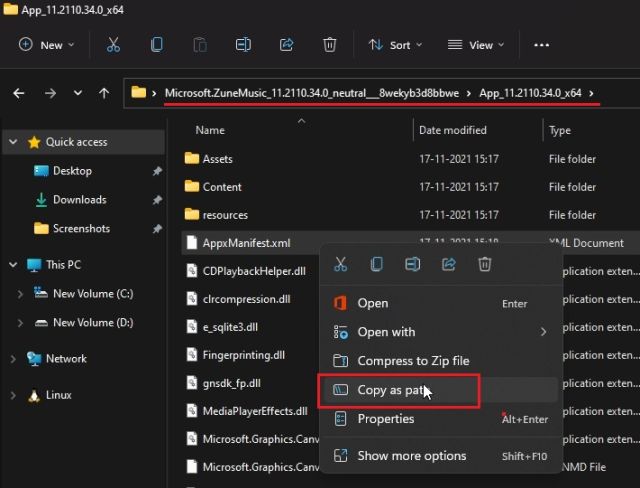640x488 pixels.
Task: Rename the file via context menu rename icon
Action: (413, 264)
